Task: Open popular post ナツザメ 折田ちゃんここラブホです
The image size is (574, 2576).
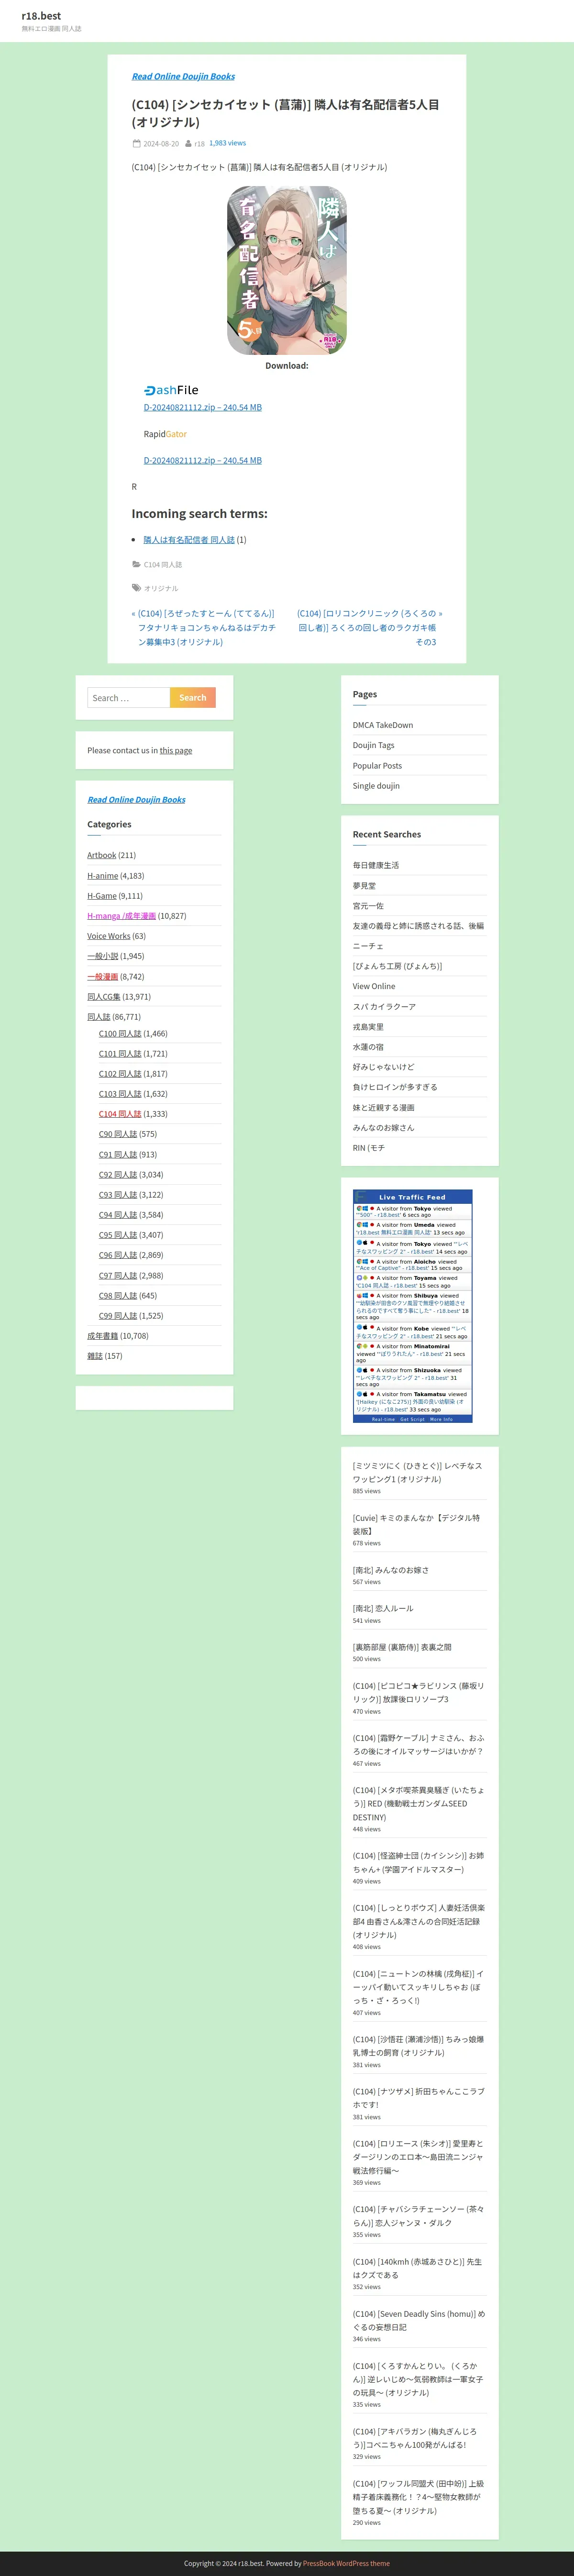Action: 418,2098
